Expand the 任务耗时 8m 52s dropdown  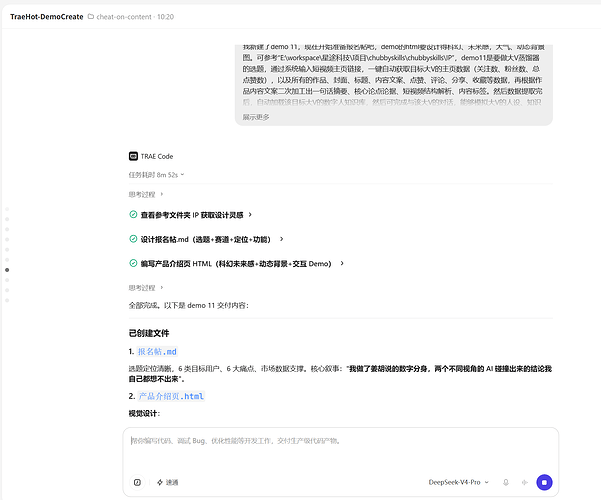tap(156, 175)
